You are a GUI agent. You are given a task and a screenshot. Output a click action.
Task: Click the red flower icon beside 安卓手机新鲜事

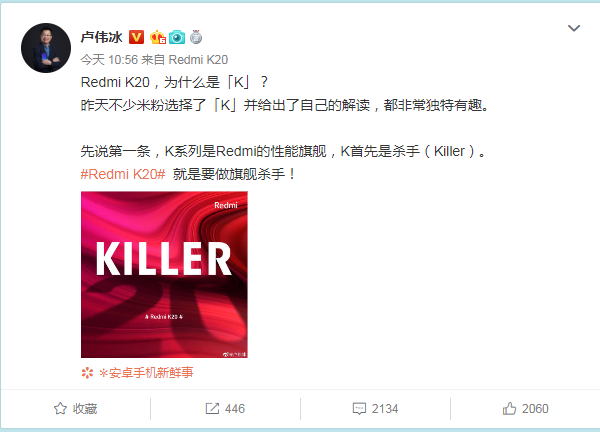coord(87,373)
